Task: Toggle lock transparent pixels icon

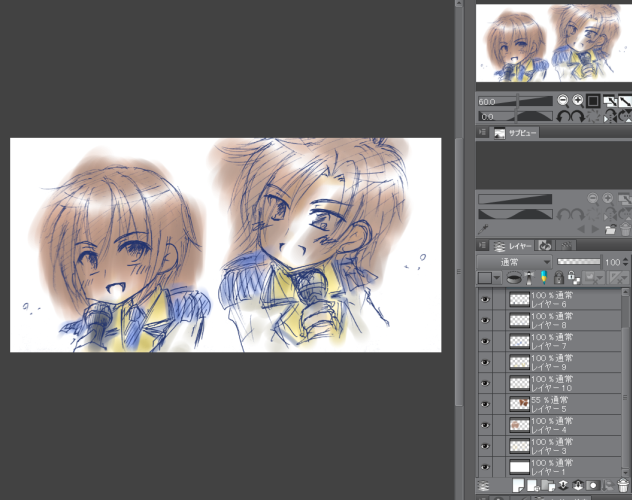Action: point(574,278)
